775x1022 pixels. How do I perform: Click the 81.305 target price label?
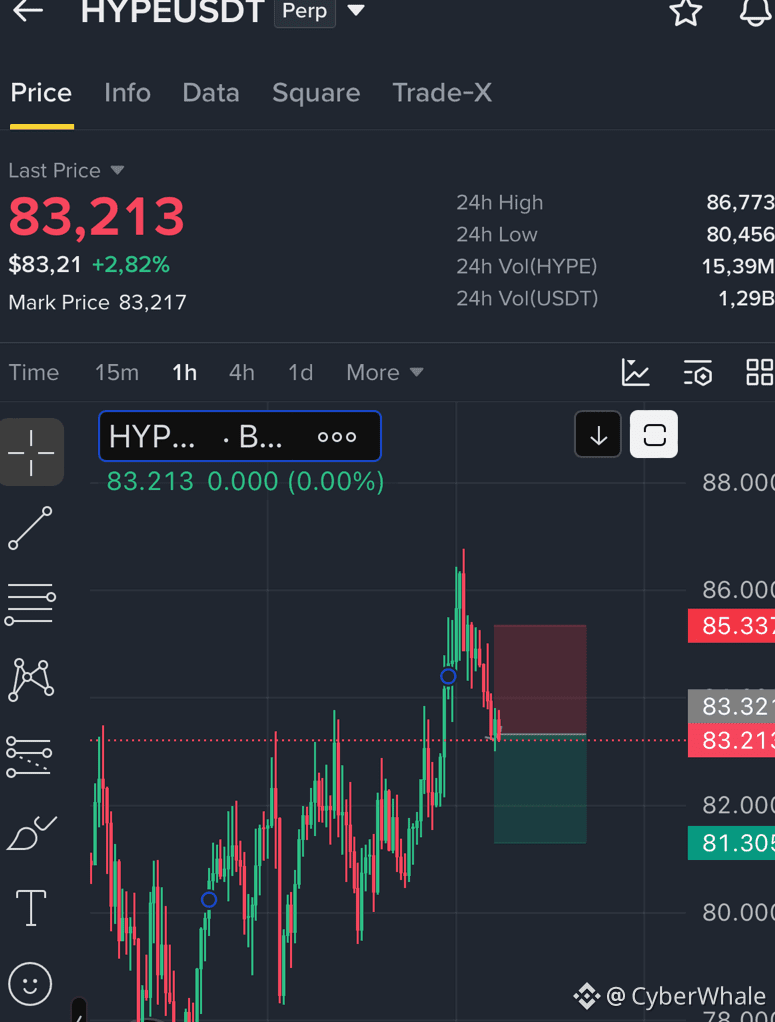[731, 843]
